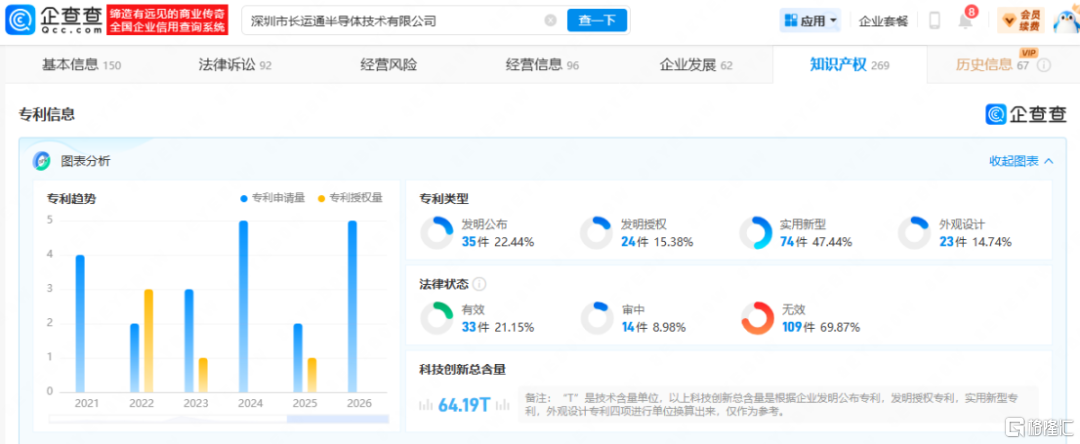
Task: Click the 专利信息 section heading
Action: coord(47,115)
